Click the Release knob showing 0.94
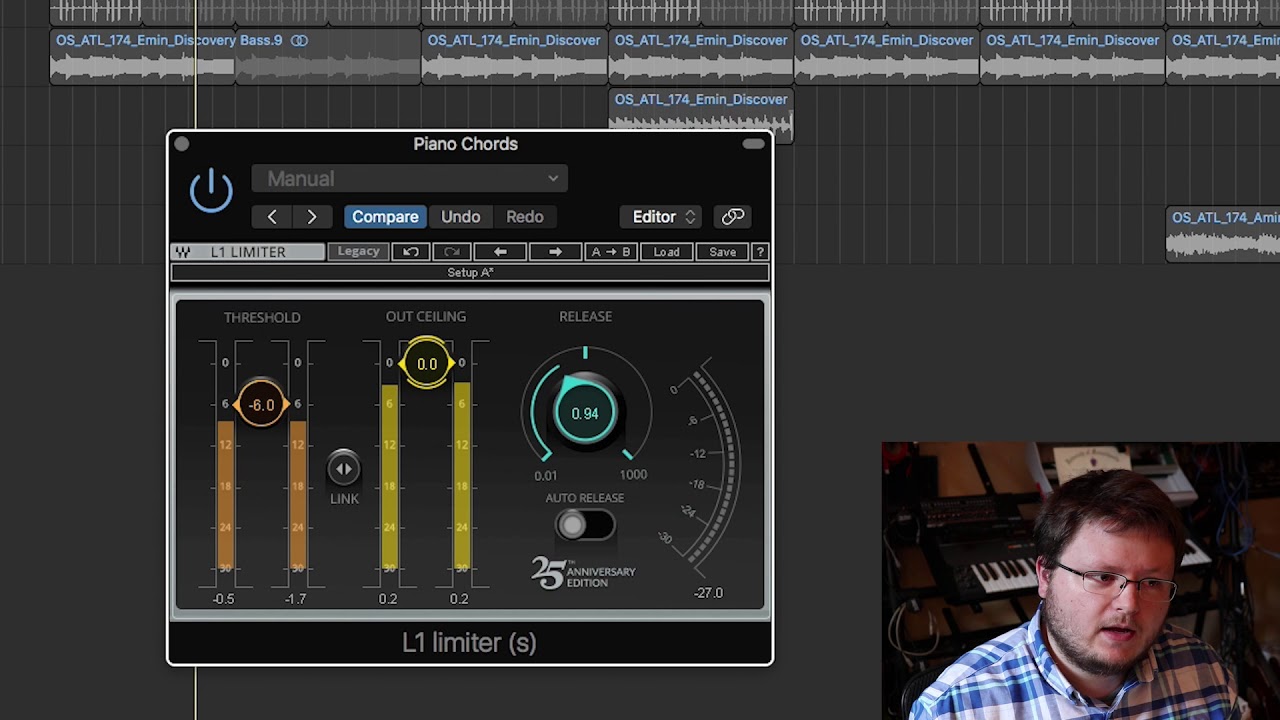The width and height of the screenshot is (1280, 720). point(585,413)
